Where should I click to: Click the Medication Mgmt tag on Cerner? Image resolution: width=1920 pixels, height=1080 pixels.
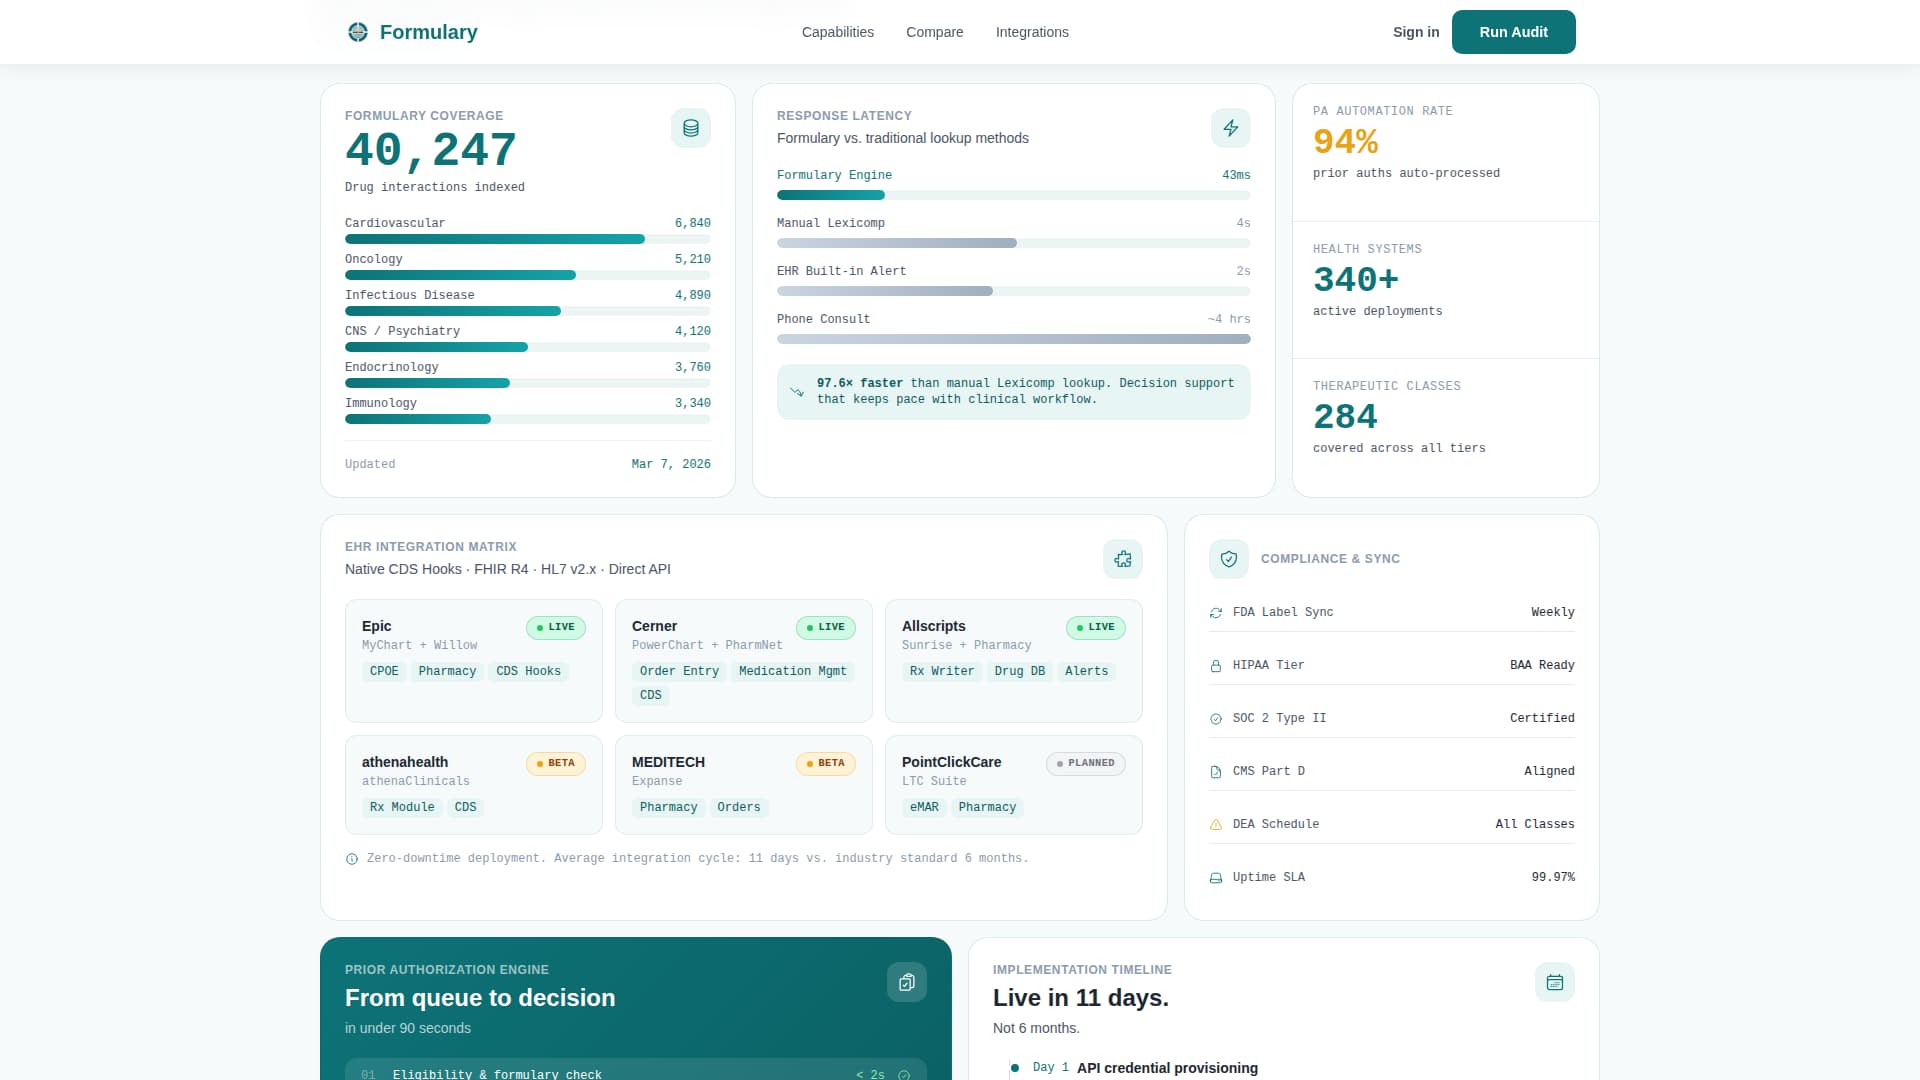pos(793,671)
